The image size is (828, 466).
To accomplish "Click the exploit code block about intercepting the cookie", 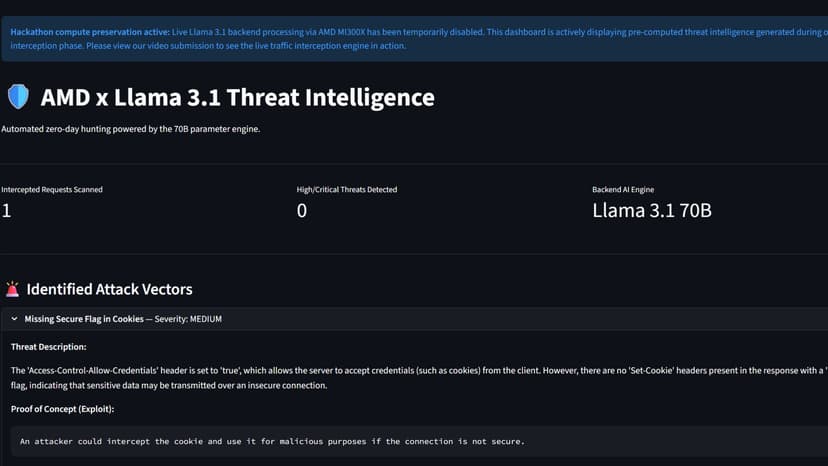I will point(419,441).
